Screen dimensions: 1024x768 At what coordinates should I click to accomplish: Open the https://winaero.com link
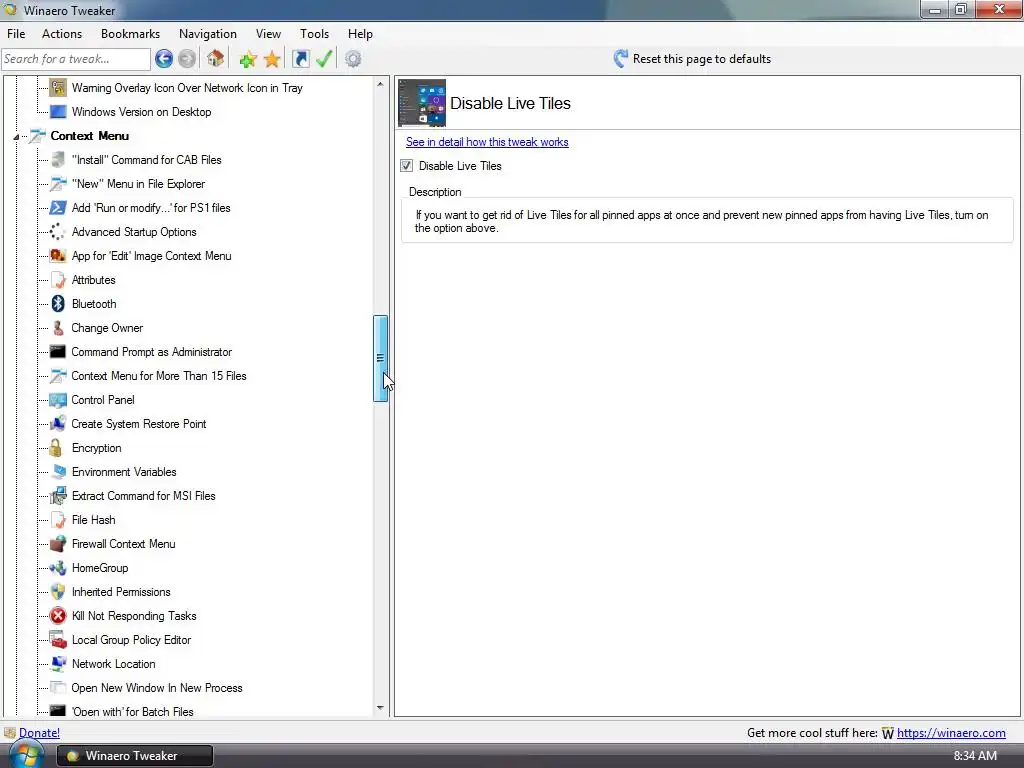tap(951, 733)
